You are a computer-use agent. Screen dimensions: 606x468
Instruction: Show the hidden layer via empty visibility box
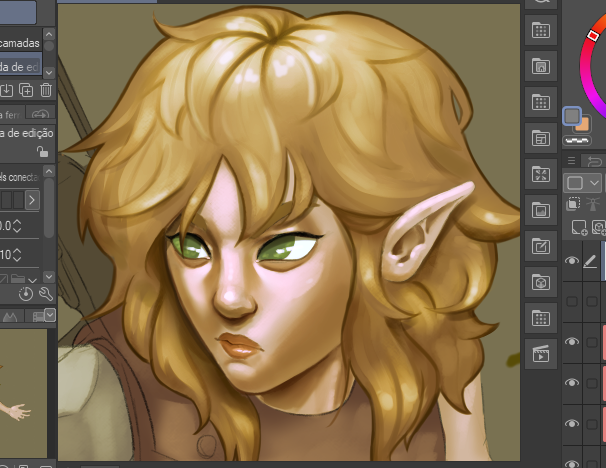572,301
